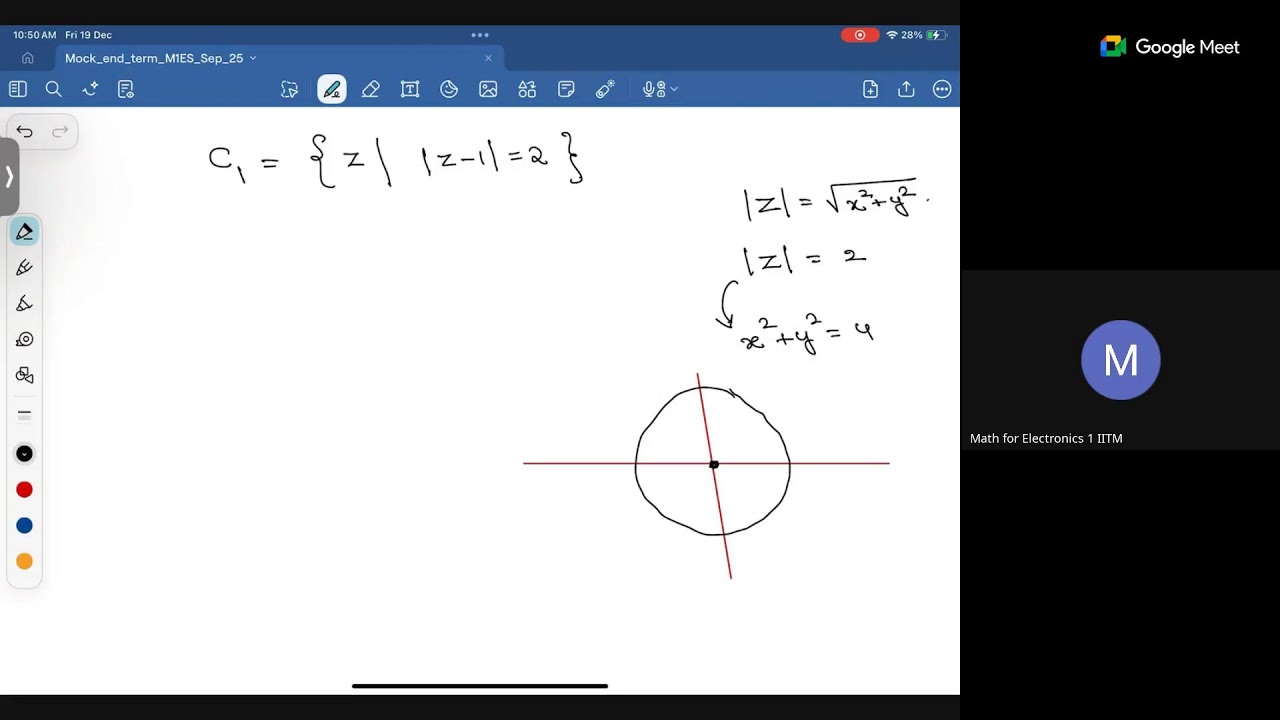Choose the shape drawing tool
Image resolution: width=1280 pixels, height=720 pixels.
tap(24, 376)
